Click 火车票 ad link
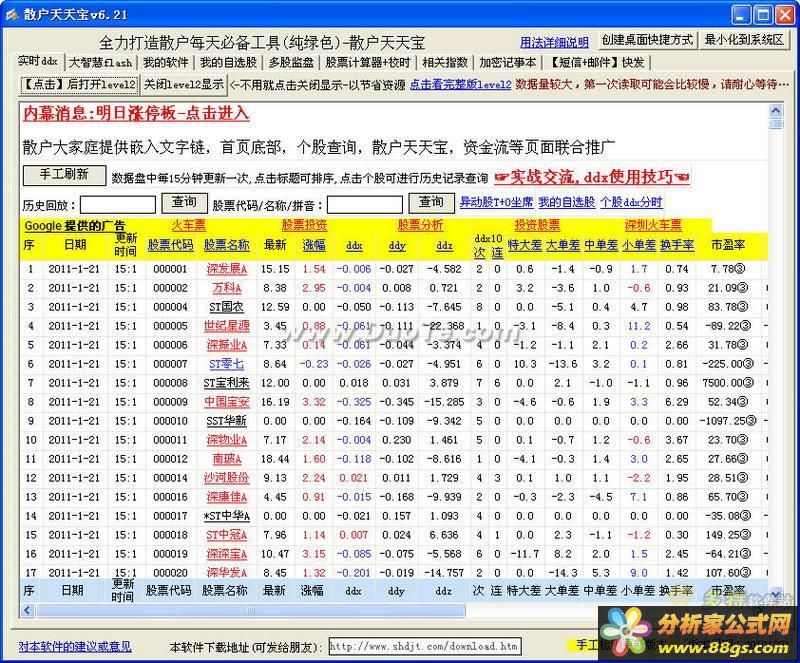This screenshot has width=800, height=663. pyautogui.click(x=188, y=225)
